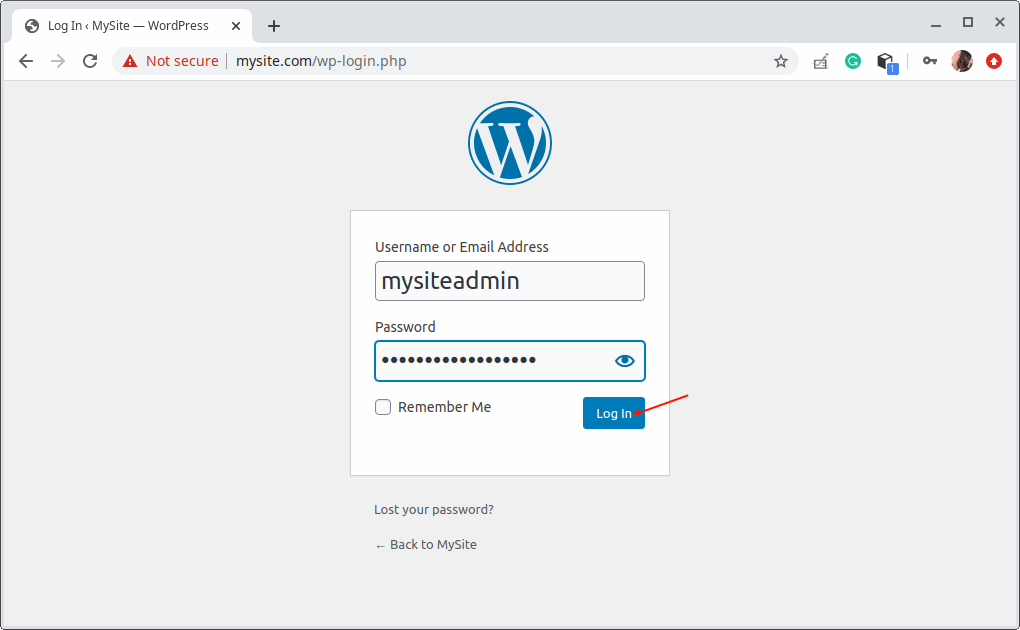Open the Grammarly extension
The height and width of the screenshot is (630, 1020).
point(853,61)
